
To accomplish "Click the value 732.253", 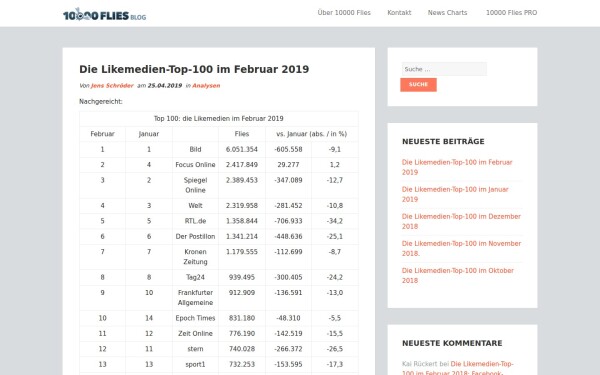I will click(x=242, y=364).
